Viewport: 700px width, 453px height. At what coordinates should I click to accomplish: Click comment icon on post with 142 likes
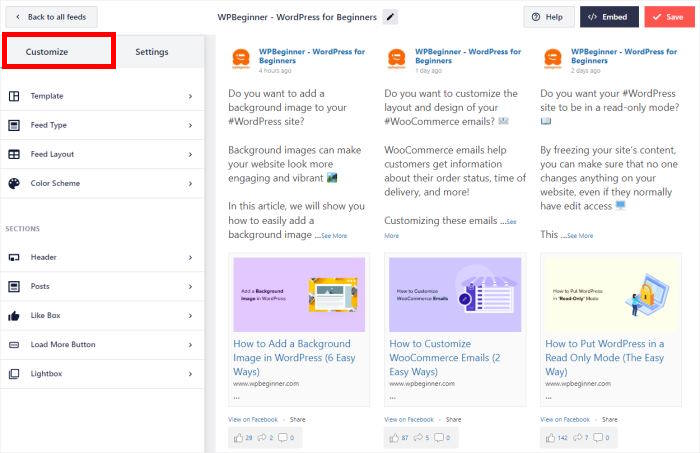(x=598, y=437)
